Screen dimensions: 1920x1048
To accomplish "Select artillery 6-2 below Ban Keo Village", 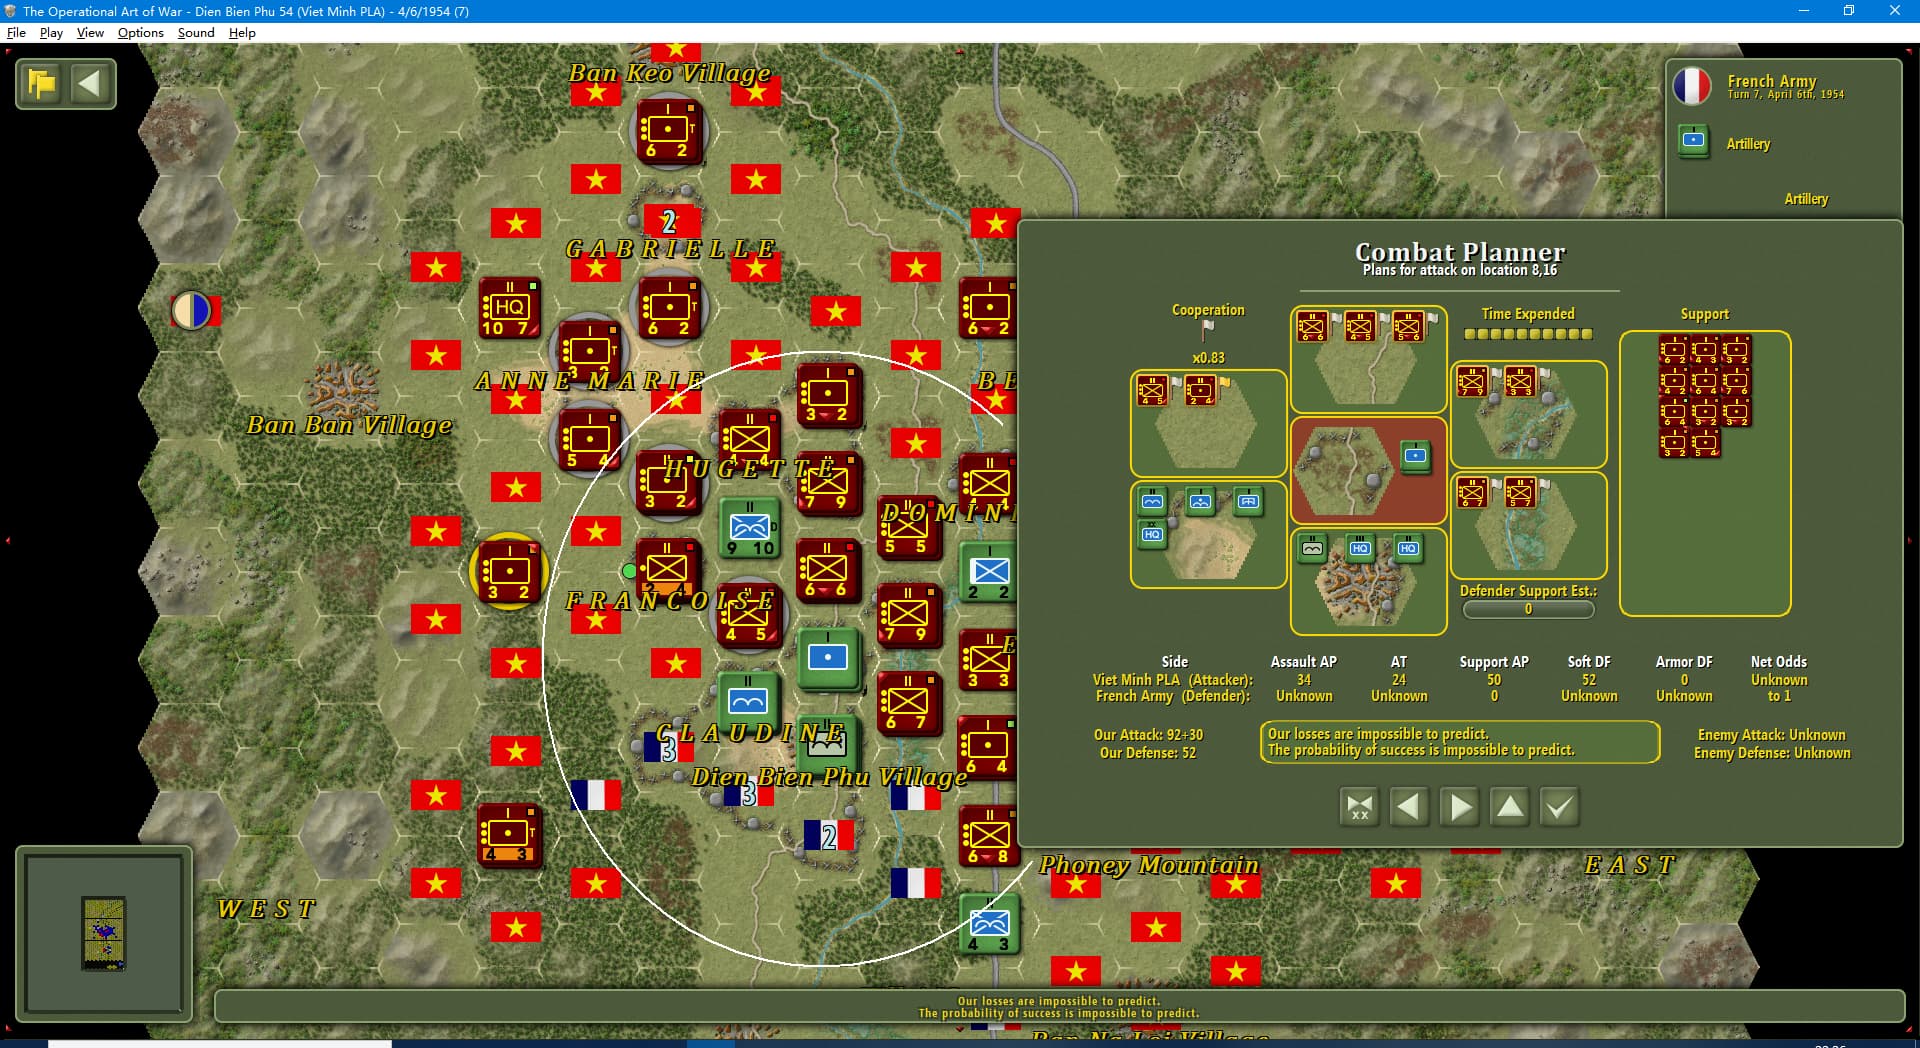I will coord(668,131).
